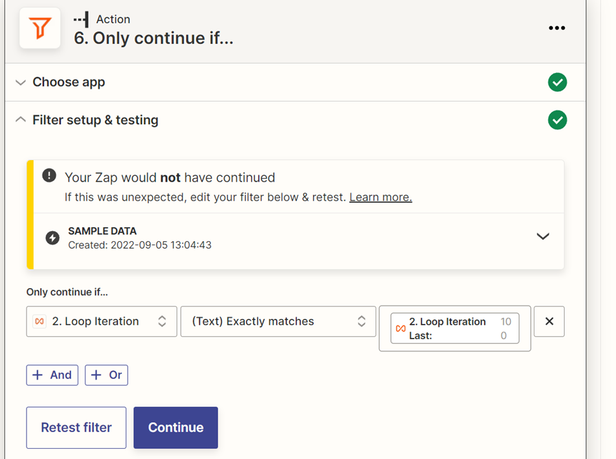Click the green checkmark beside Filter setup

point(557,120)
